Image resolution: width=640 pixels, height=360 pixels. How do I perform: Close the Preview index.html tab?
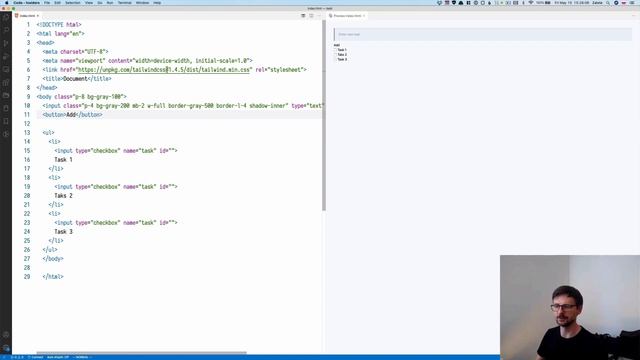point(364,16)
